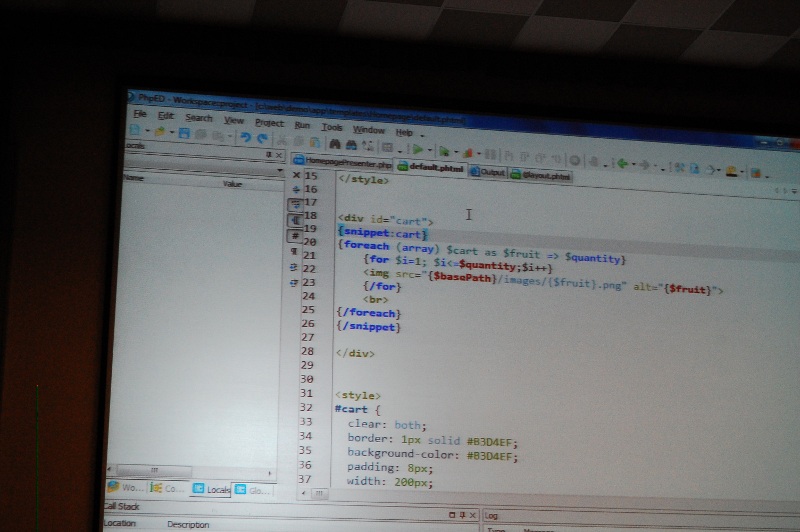Expand the Run button dropdown arrow
Screen dimensions: 800x532
pyautogui.click(x=430, y=150)
